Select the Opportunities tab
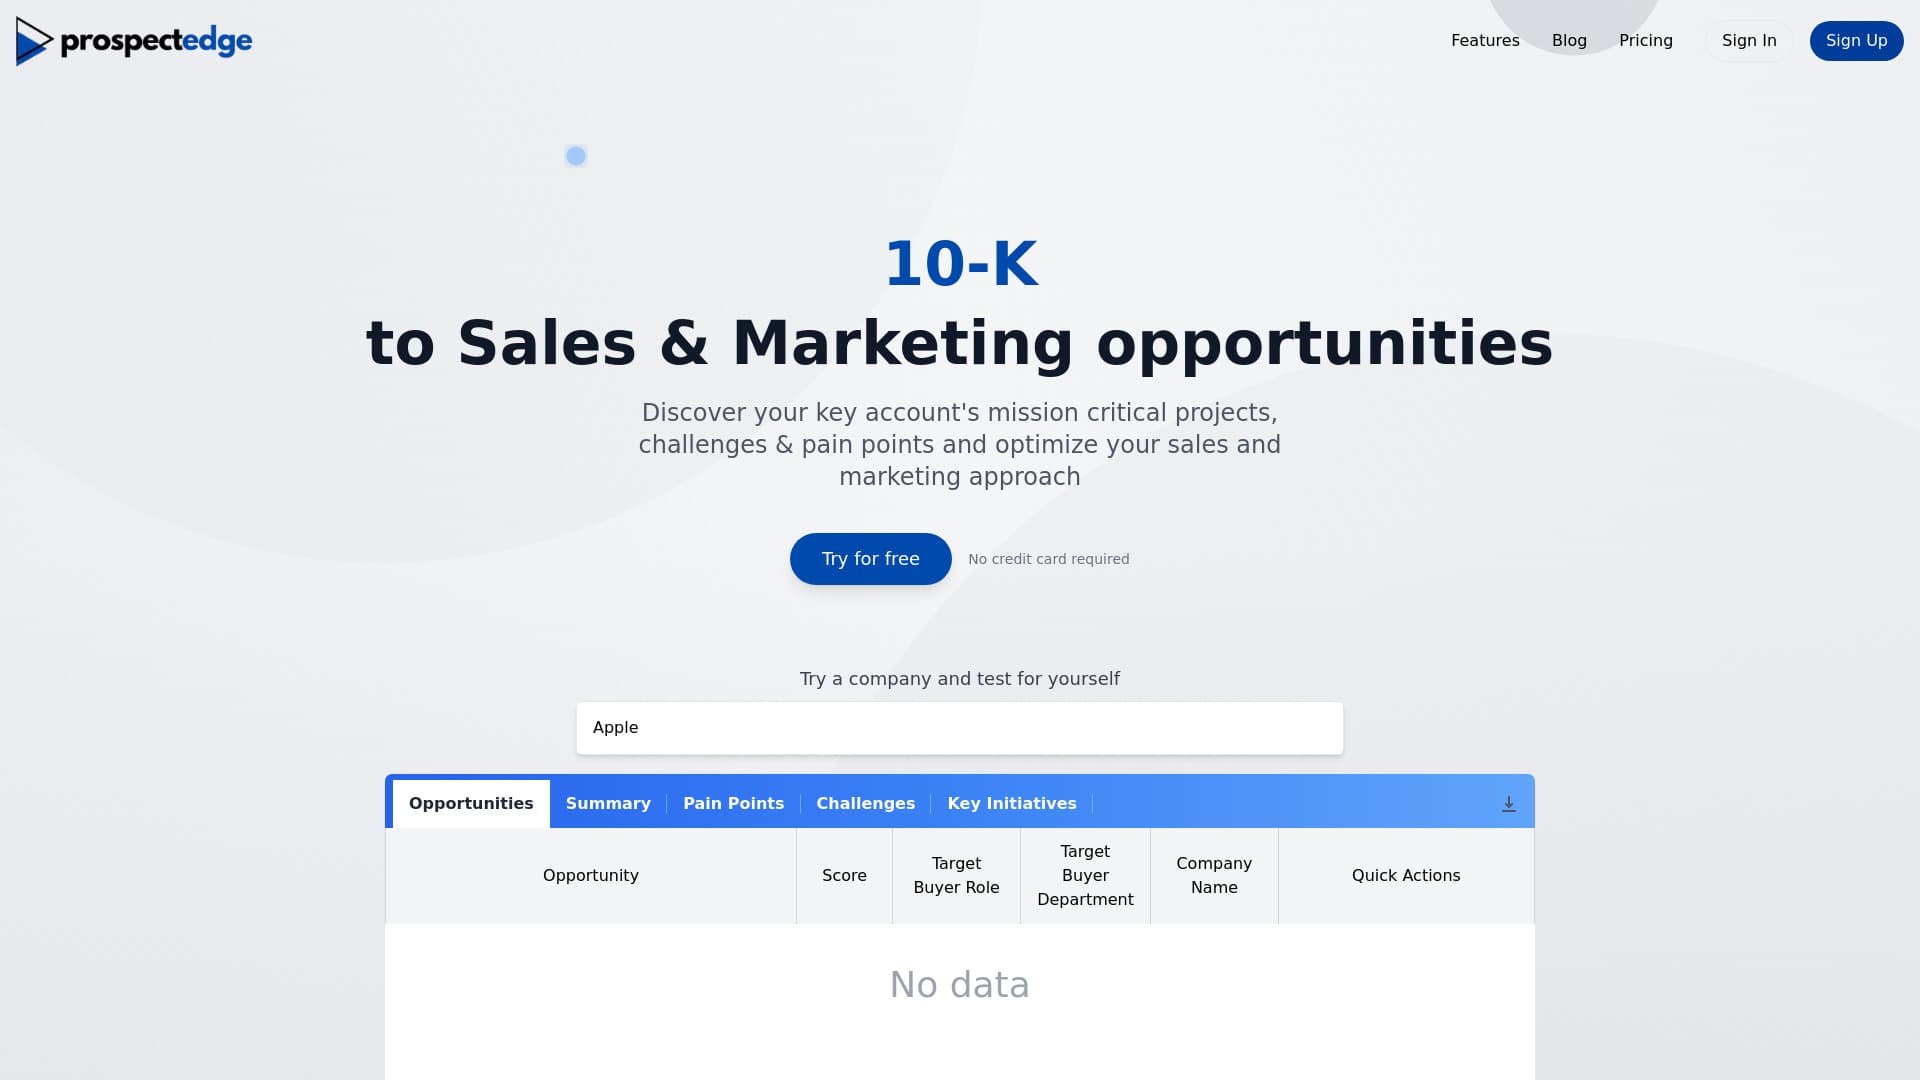The image size is (1920, 1080). [x=471, y=804]
